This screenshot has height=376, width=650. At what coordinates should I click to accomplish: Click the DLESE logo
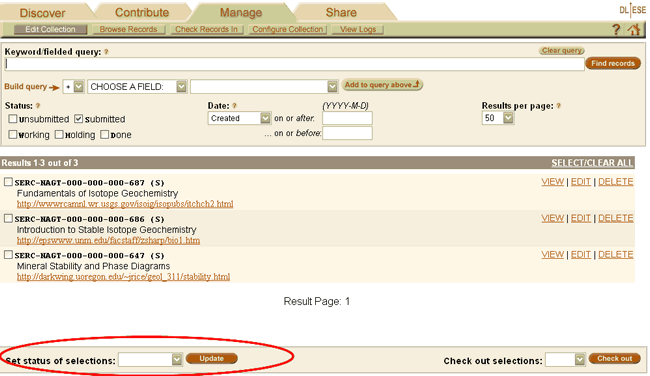(633, 10)
